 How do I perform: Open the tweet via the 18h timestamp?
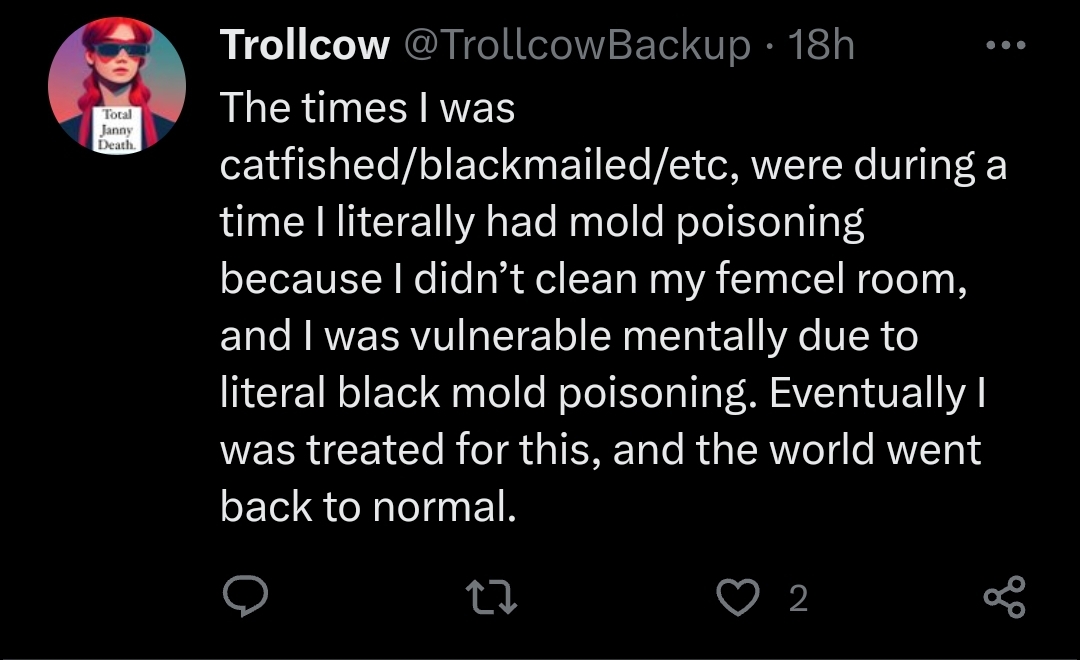821,46
